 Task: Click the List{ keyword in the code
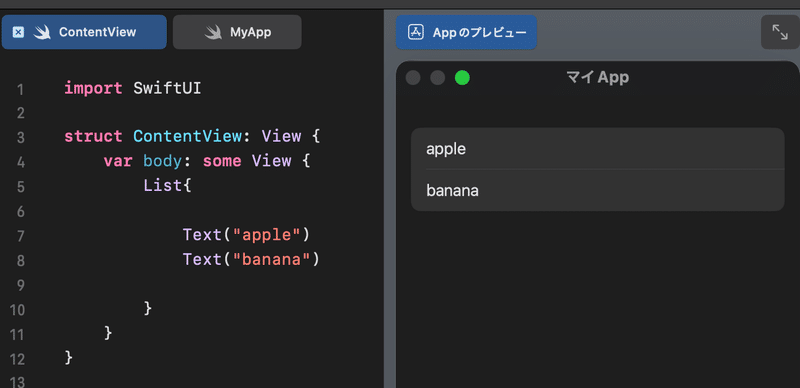pyautogui.click(x=167, y=185)
